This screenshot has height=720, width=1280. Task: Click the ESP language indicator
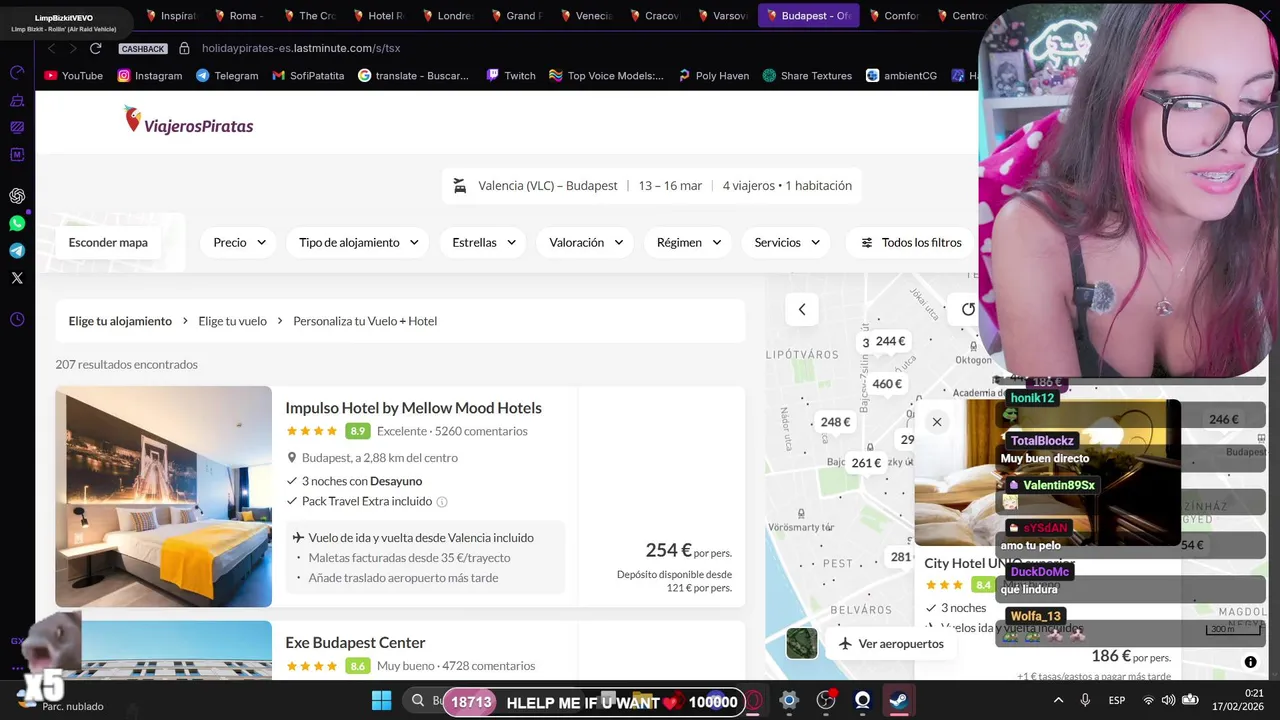click(1116, 700)
